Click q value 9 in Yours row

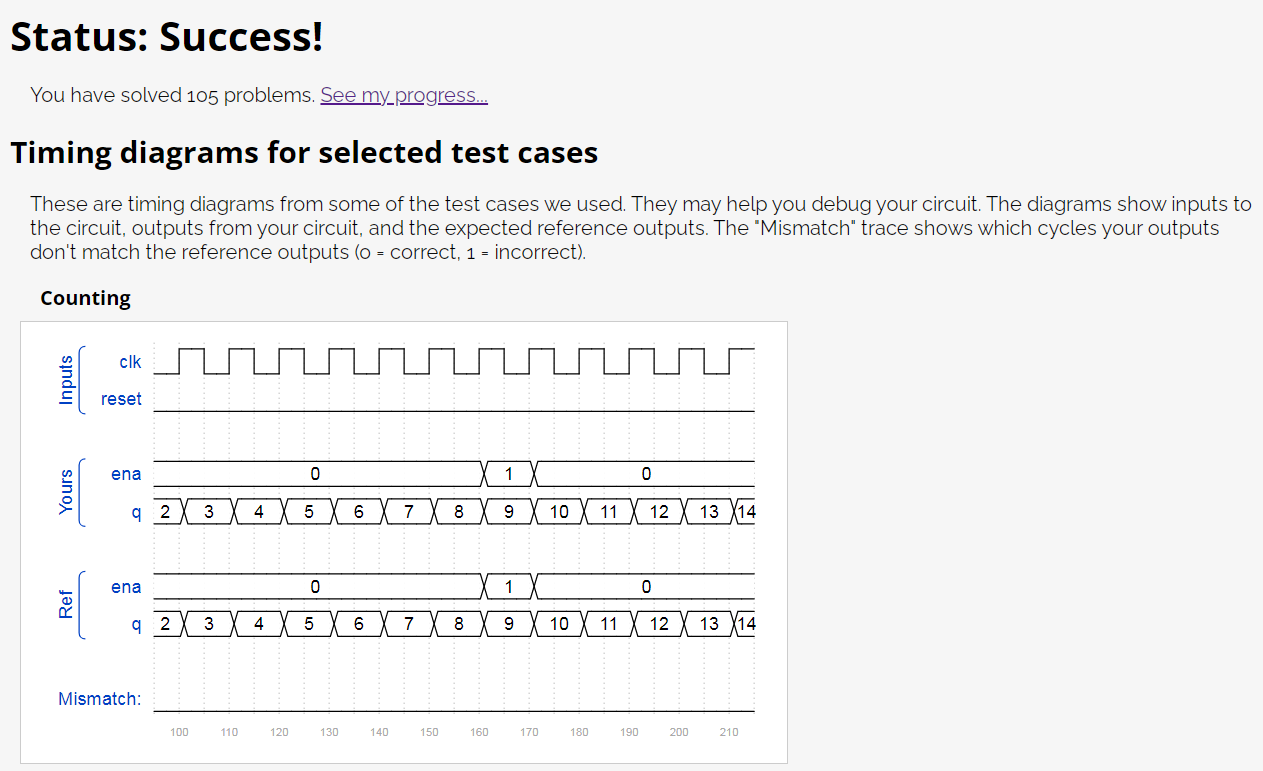(x=509, y=512)
